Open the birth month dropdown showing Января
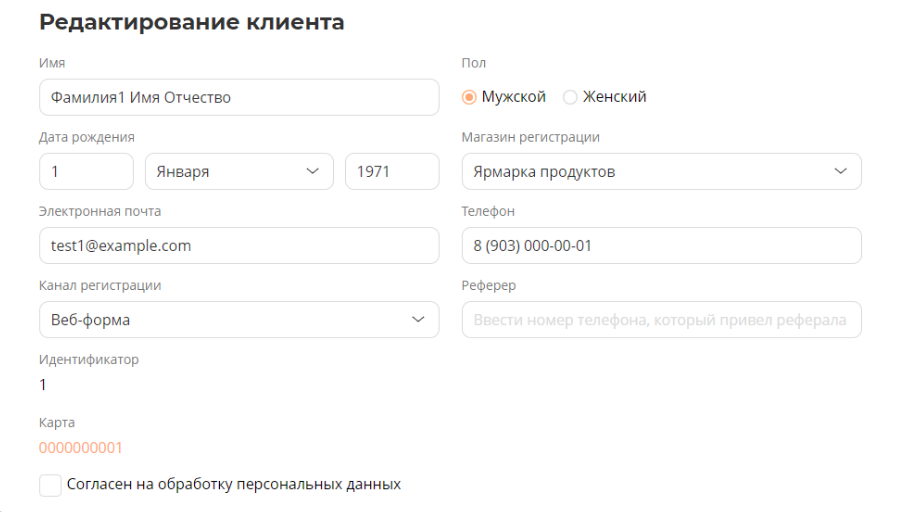This screenshot has height=512, width=910. click(x=239, y=171)
